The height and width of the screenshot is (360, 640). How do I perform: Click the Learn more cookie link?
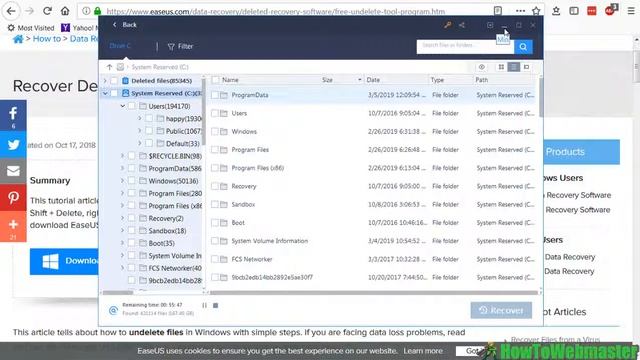point(423,351)
